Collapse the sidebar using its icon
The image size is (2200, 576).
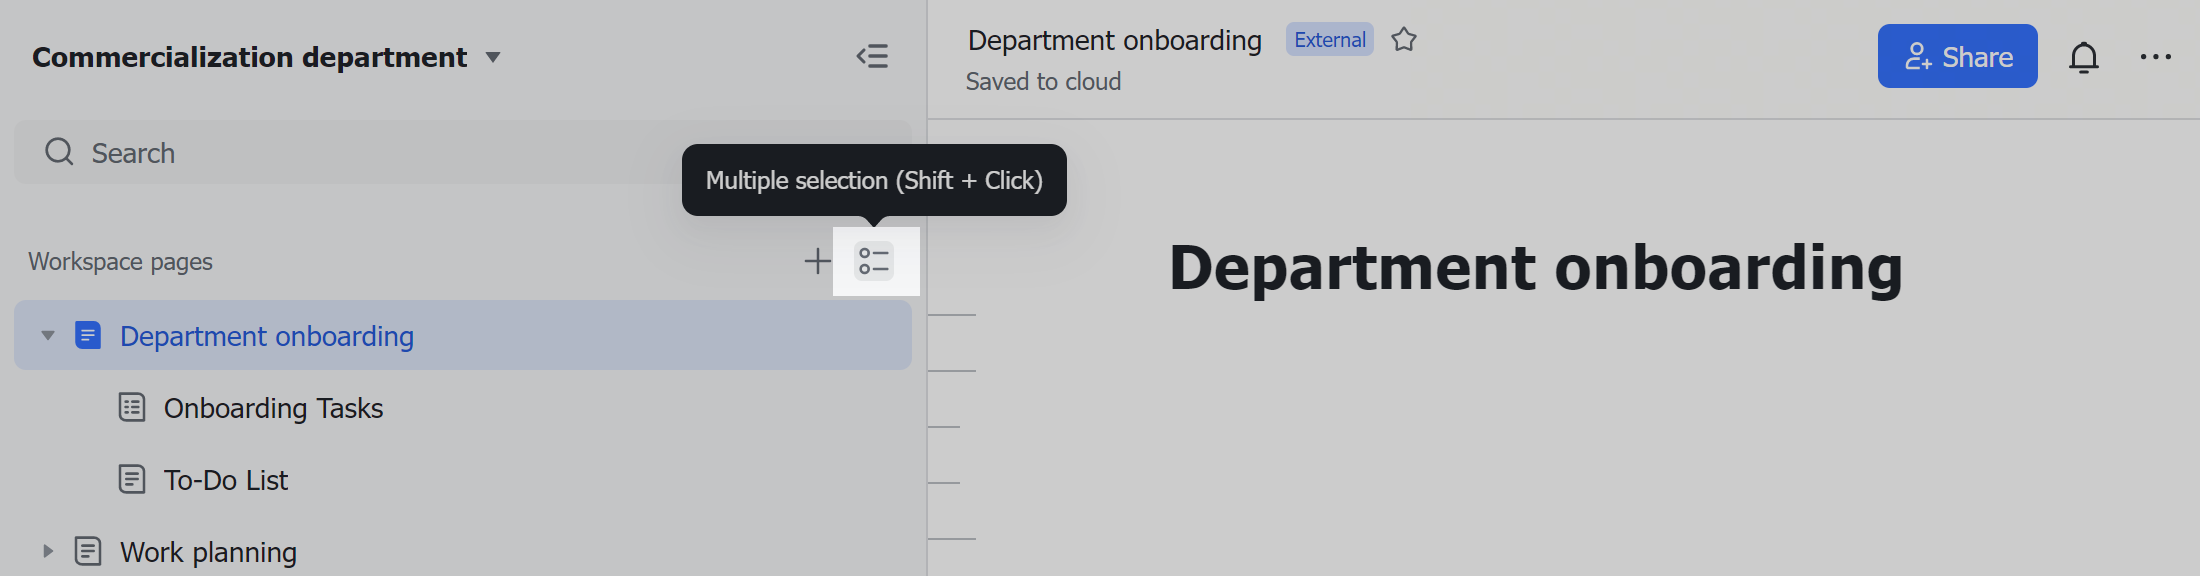coord(872,56)
